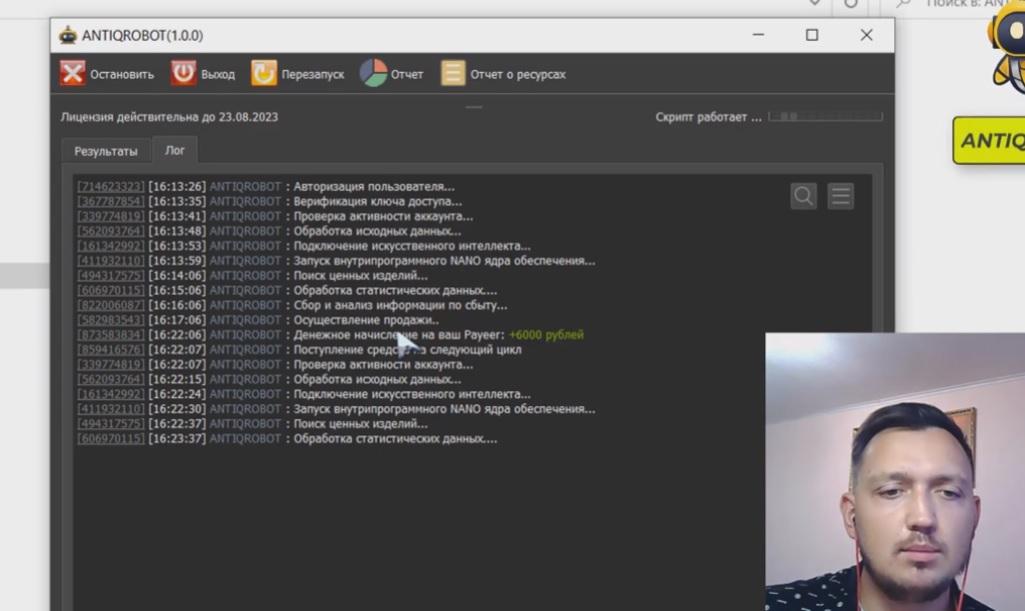
Task: Restart the robot via the Перезапуск icon
Action: point(264,73)
